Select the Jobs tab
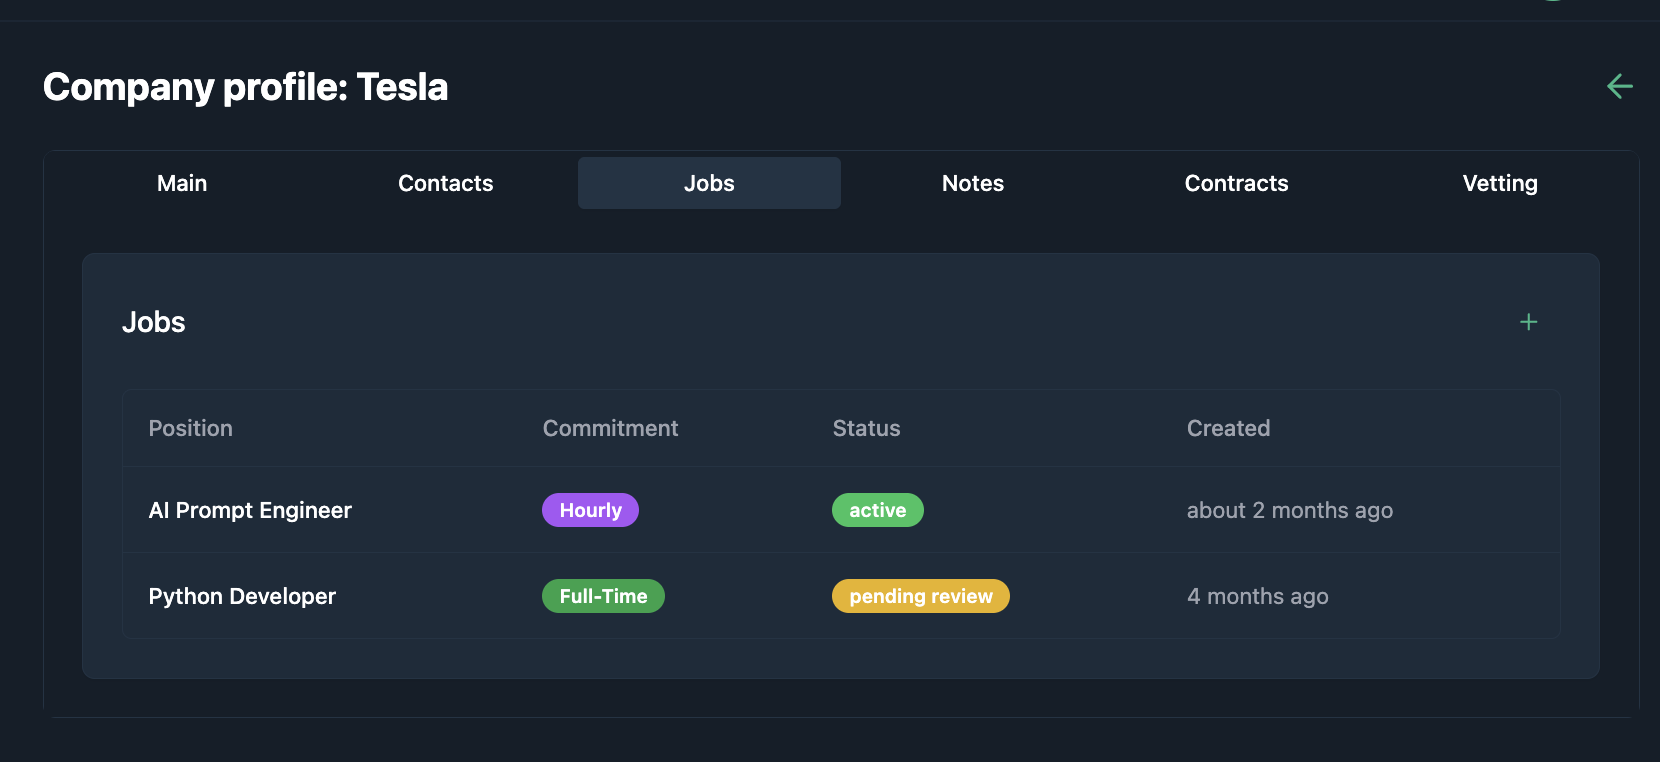 point(709,183)
